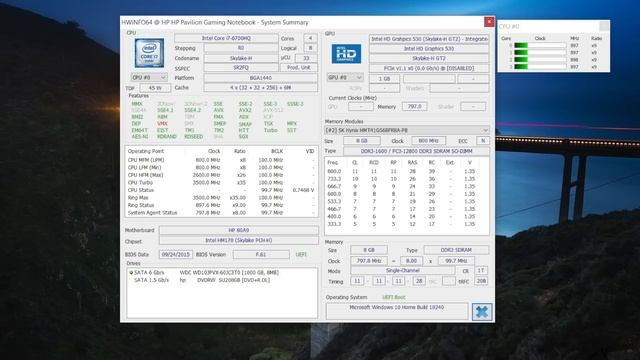Image resolution: width=640 pixels, height=360 pixels.
Task: Click the HP 80A9 motherboard field
Action: click(239, 230)
